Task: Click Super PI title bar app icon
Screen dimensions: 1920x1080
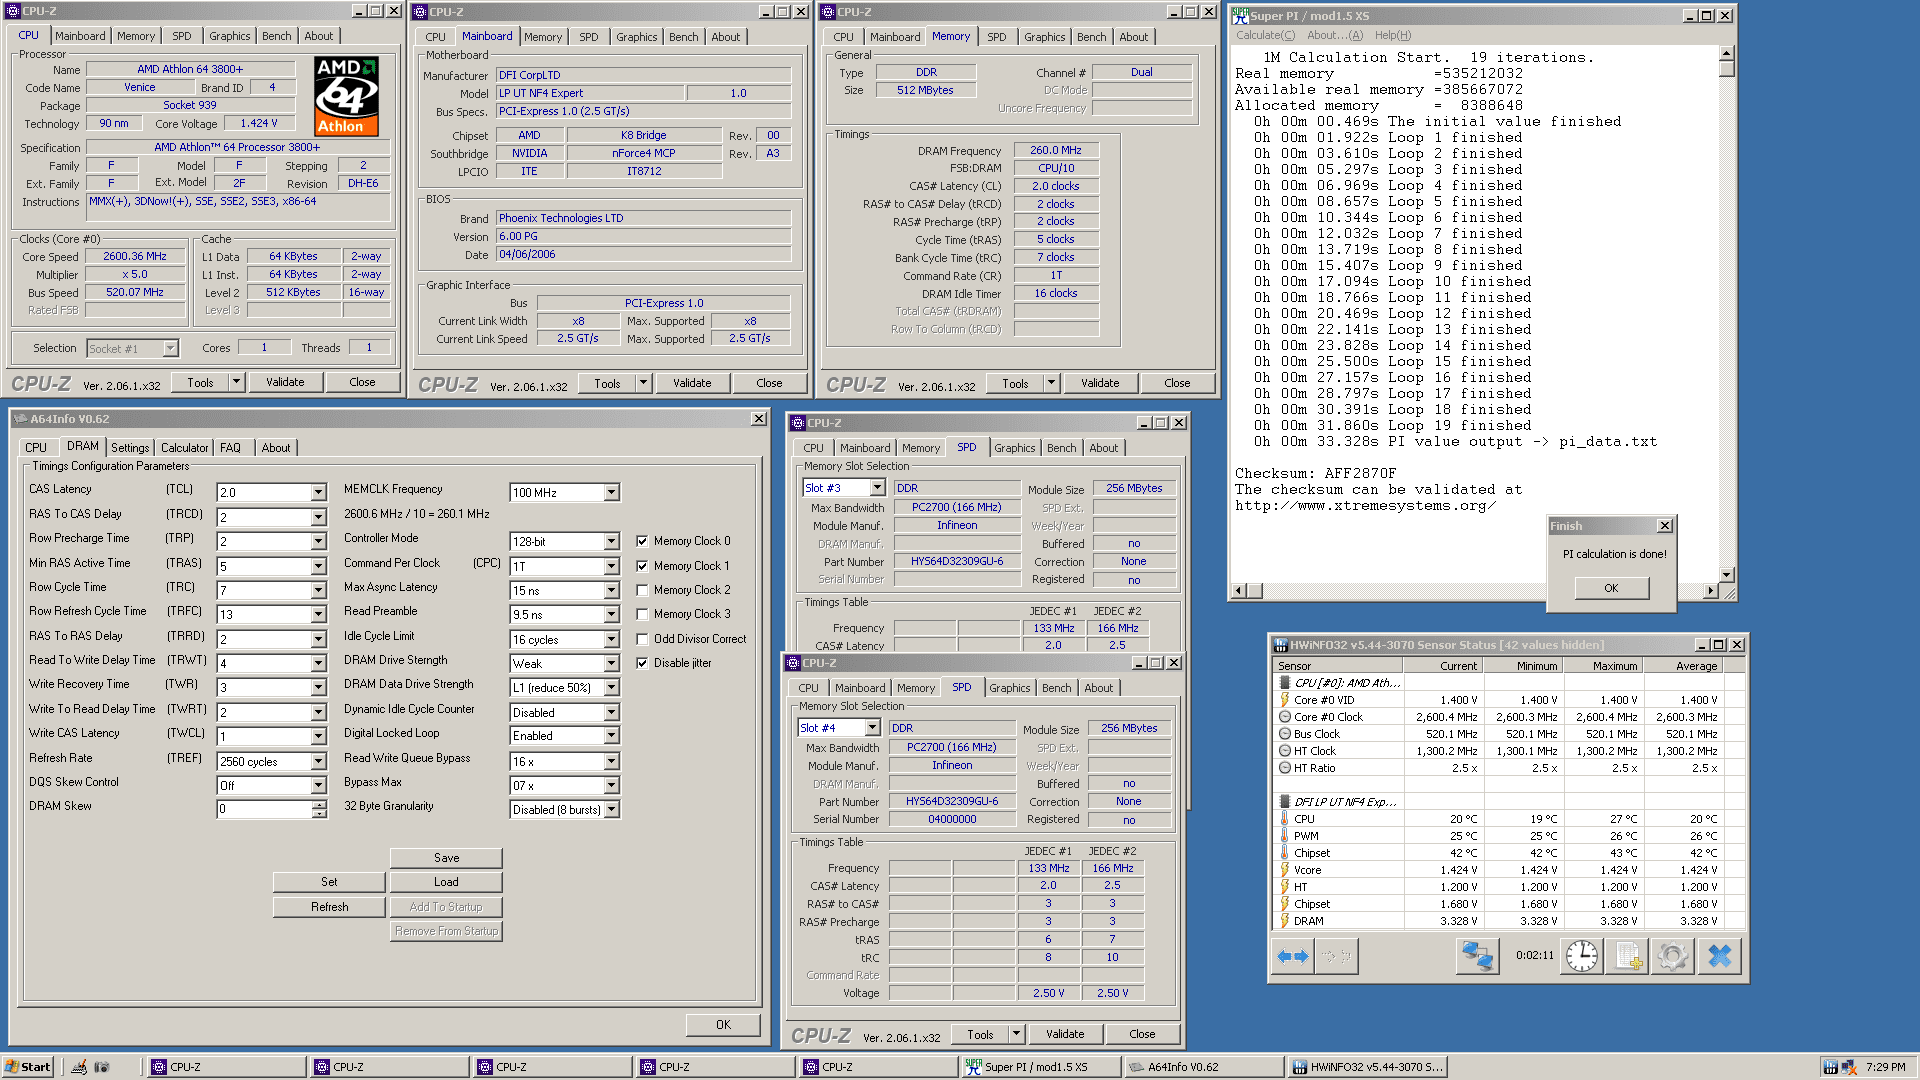Action: [x=1240, y=15]
